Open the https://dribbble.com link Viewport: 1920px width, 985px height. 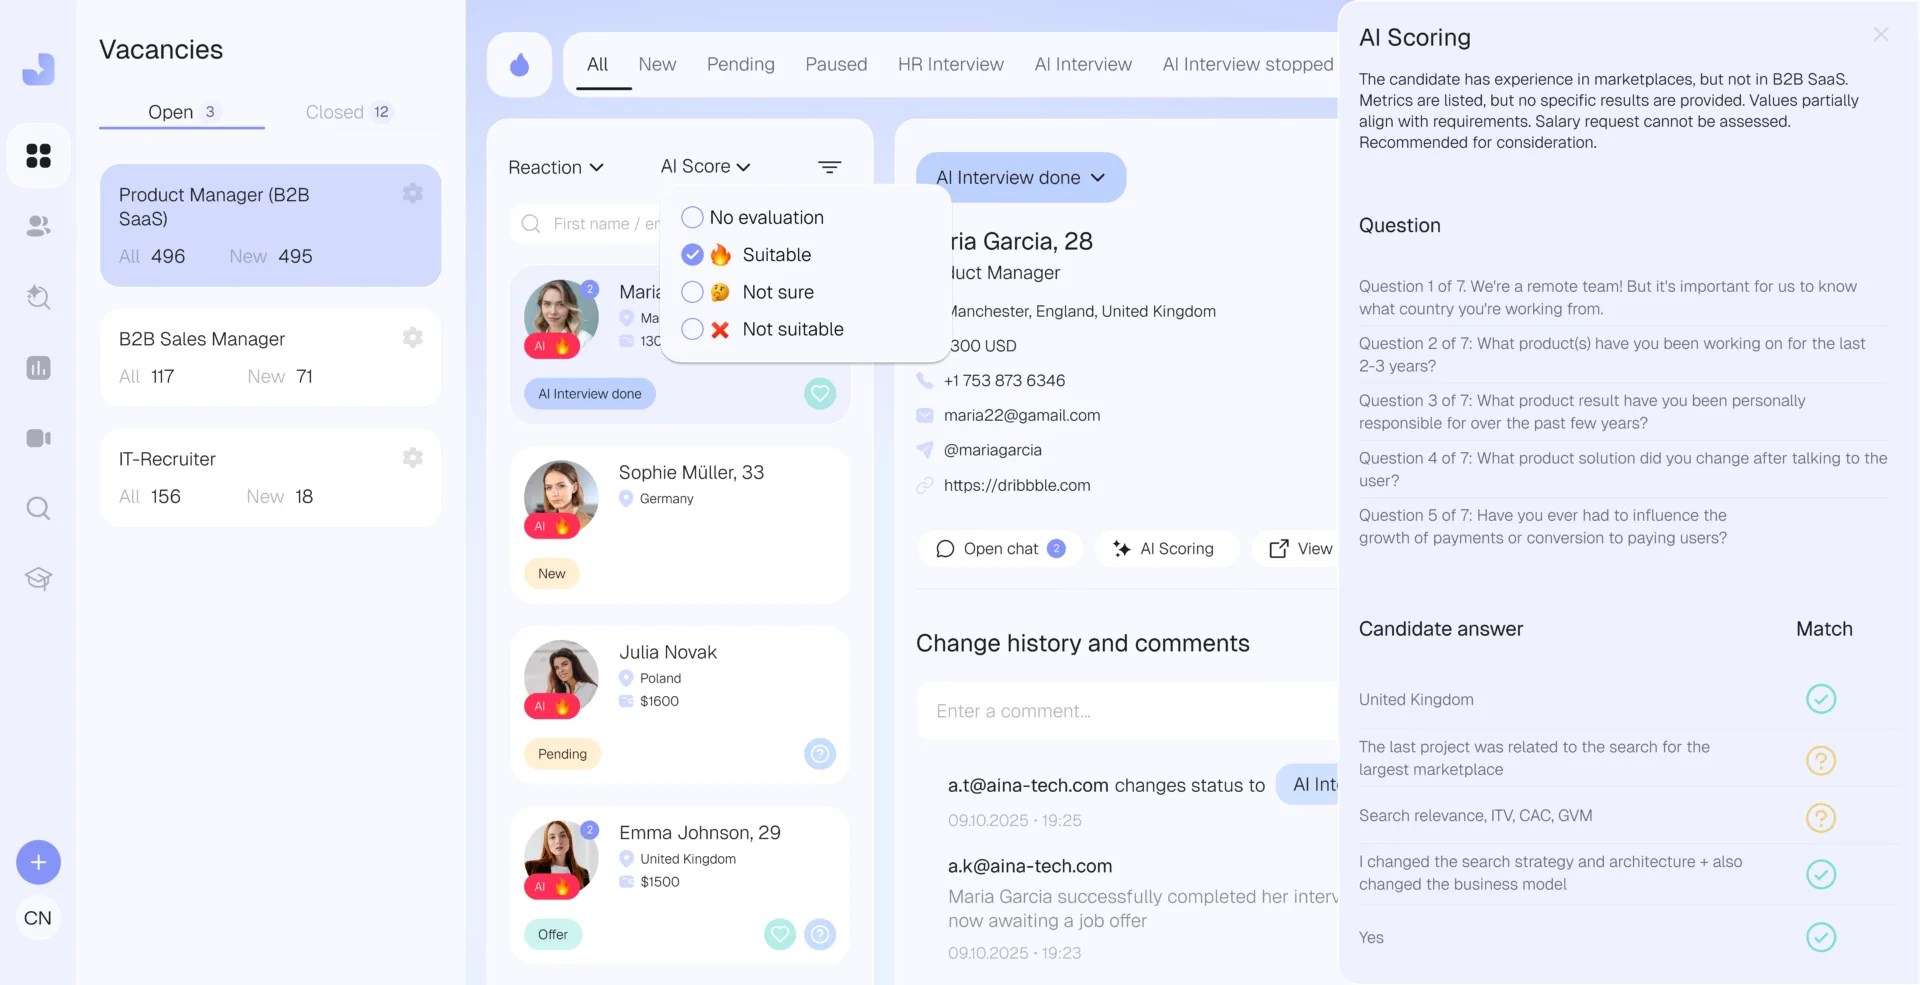point(1017,485)
